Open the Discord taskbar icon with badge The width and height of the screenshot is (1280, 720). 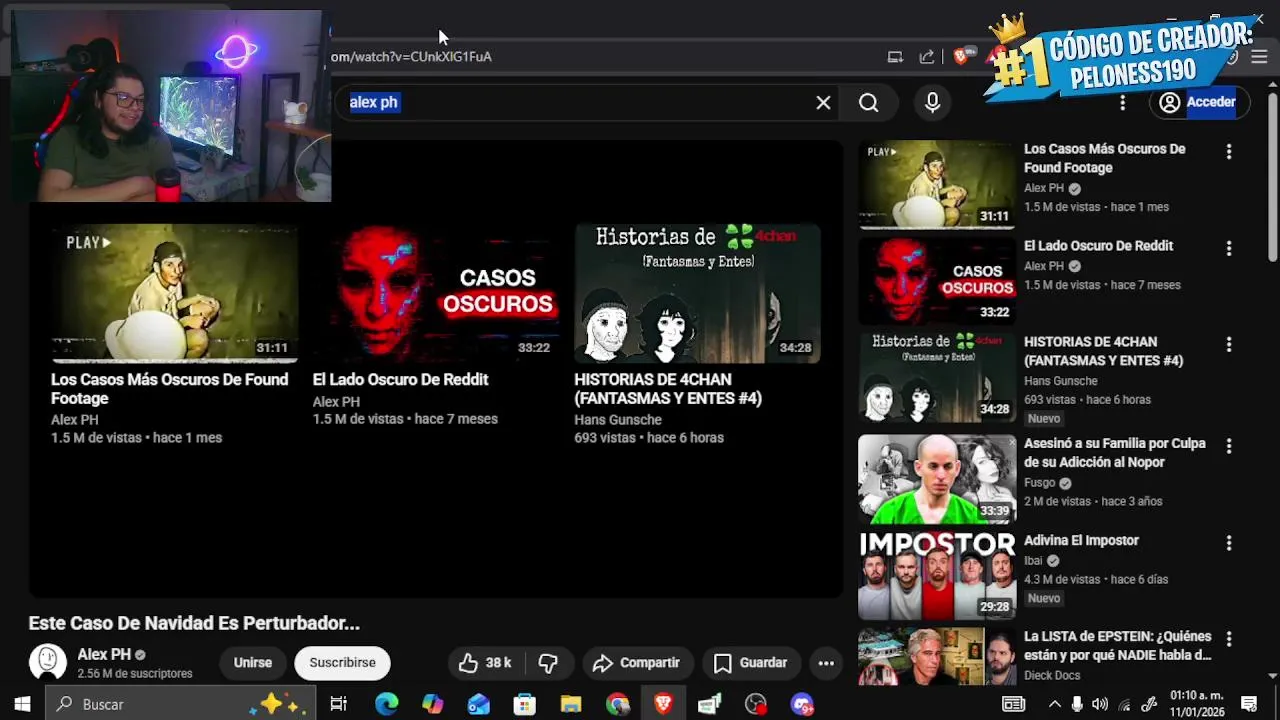802,704
